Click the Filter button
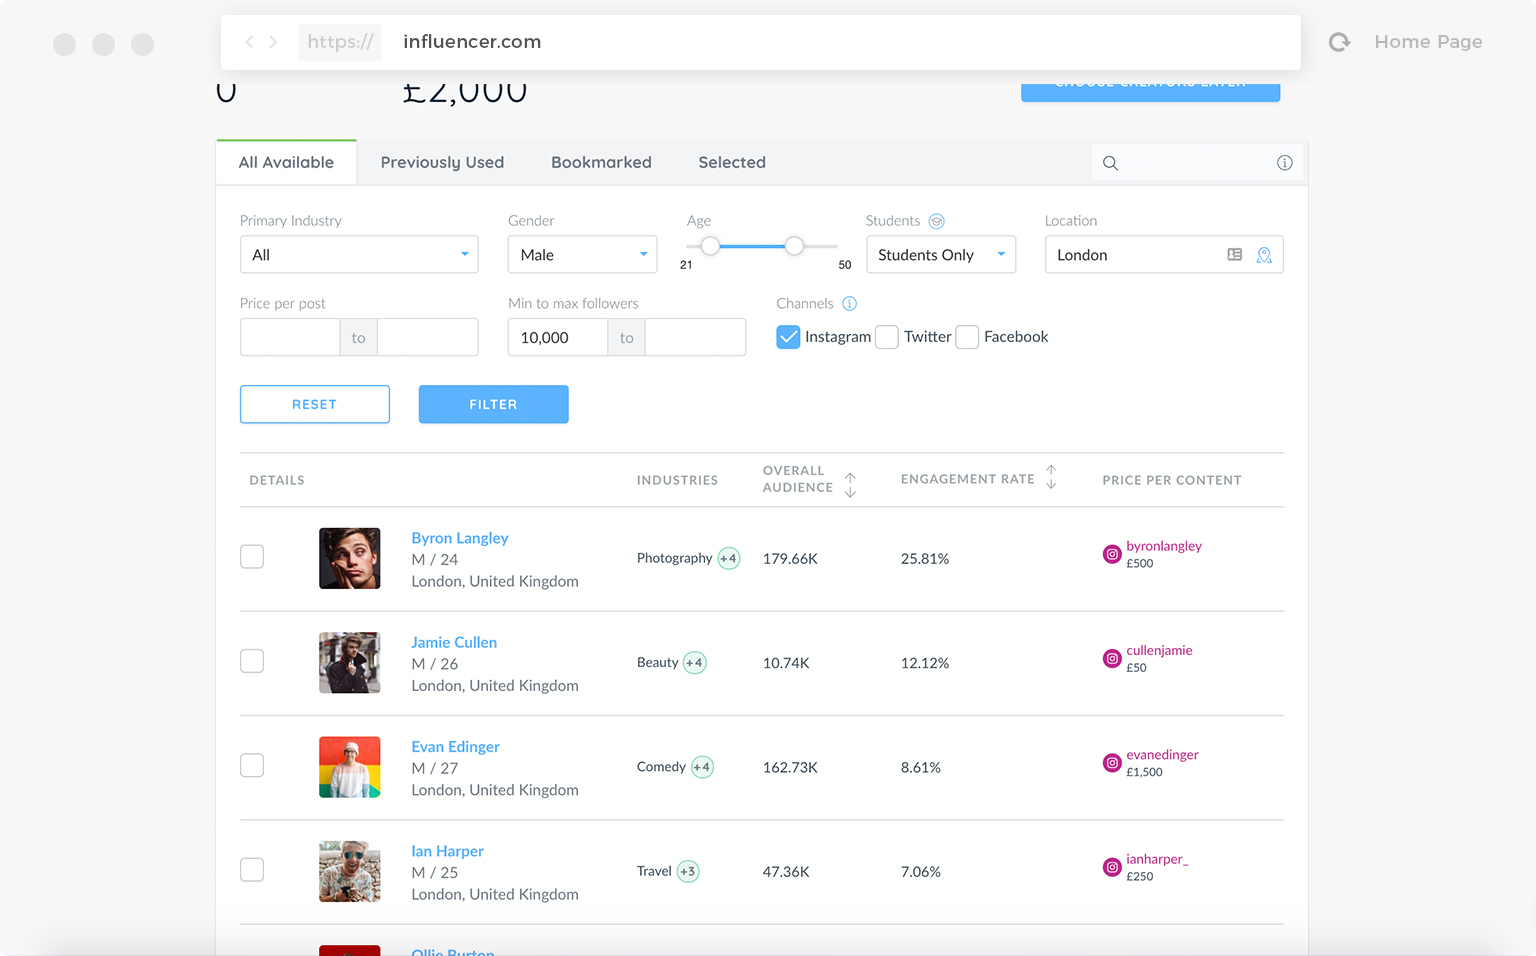The width and height of the screenshot is (1536, 956). coord(493,404)
